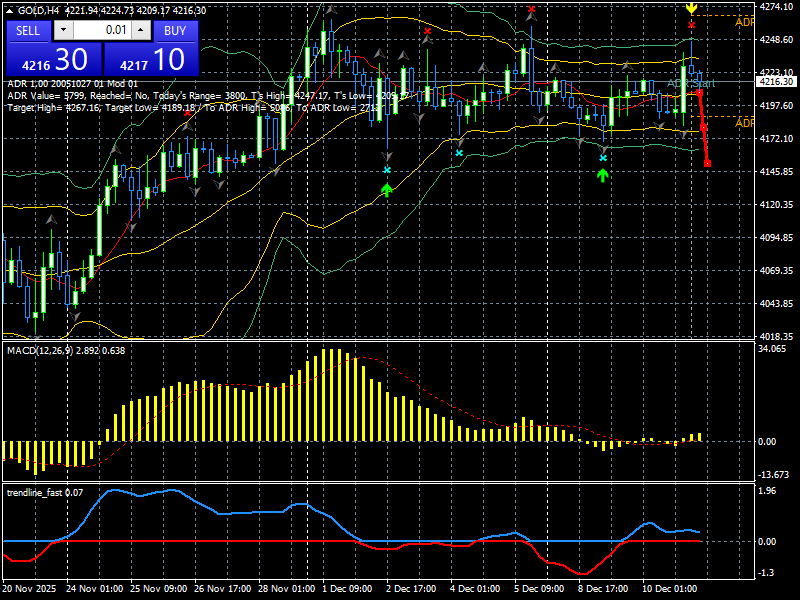This screenshot has height=600, width=800.
Task: Click current price label 4216.30
Action: [777, 82]
